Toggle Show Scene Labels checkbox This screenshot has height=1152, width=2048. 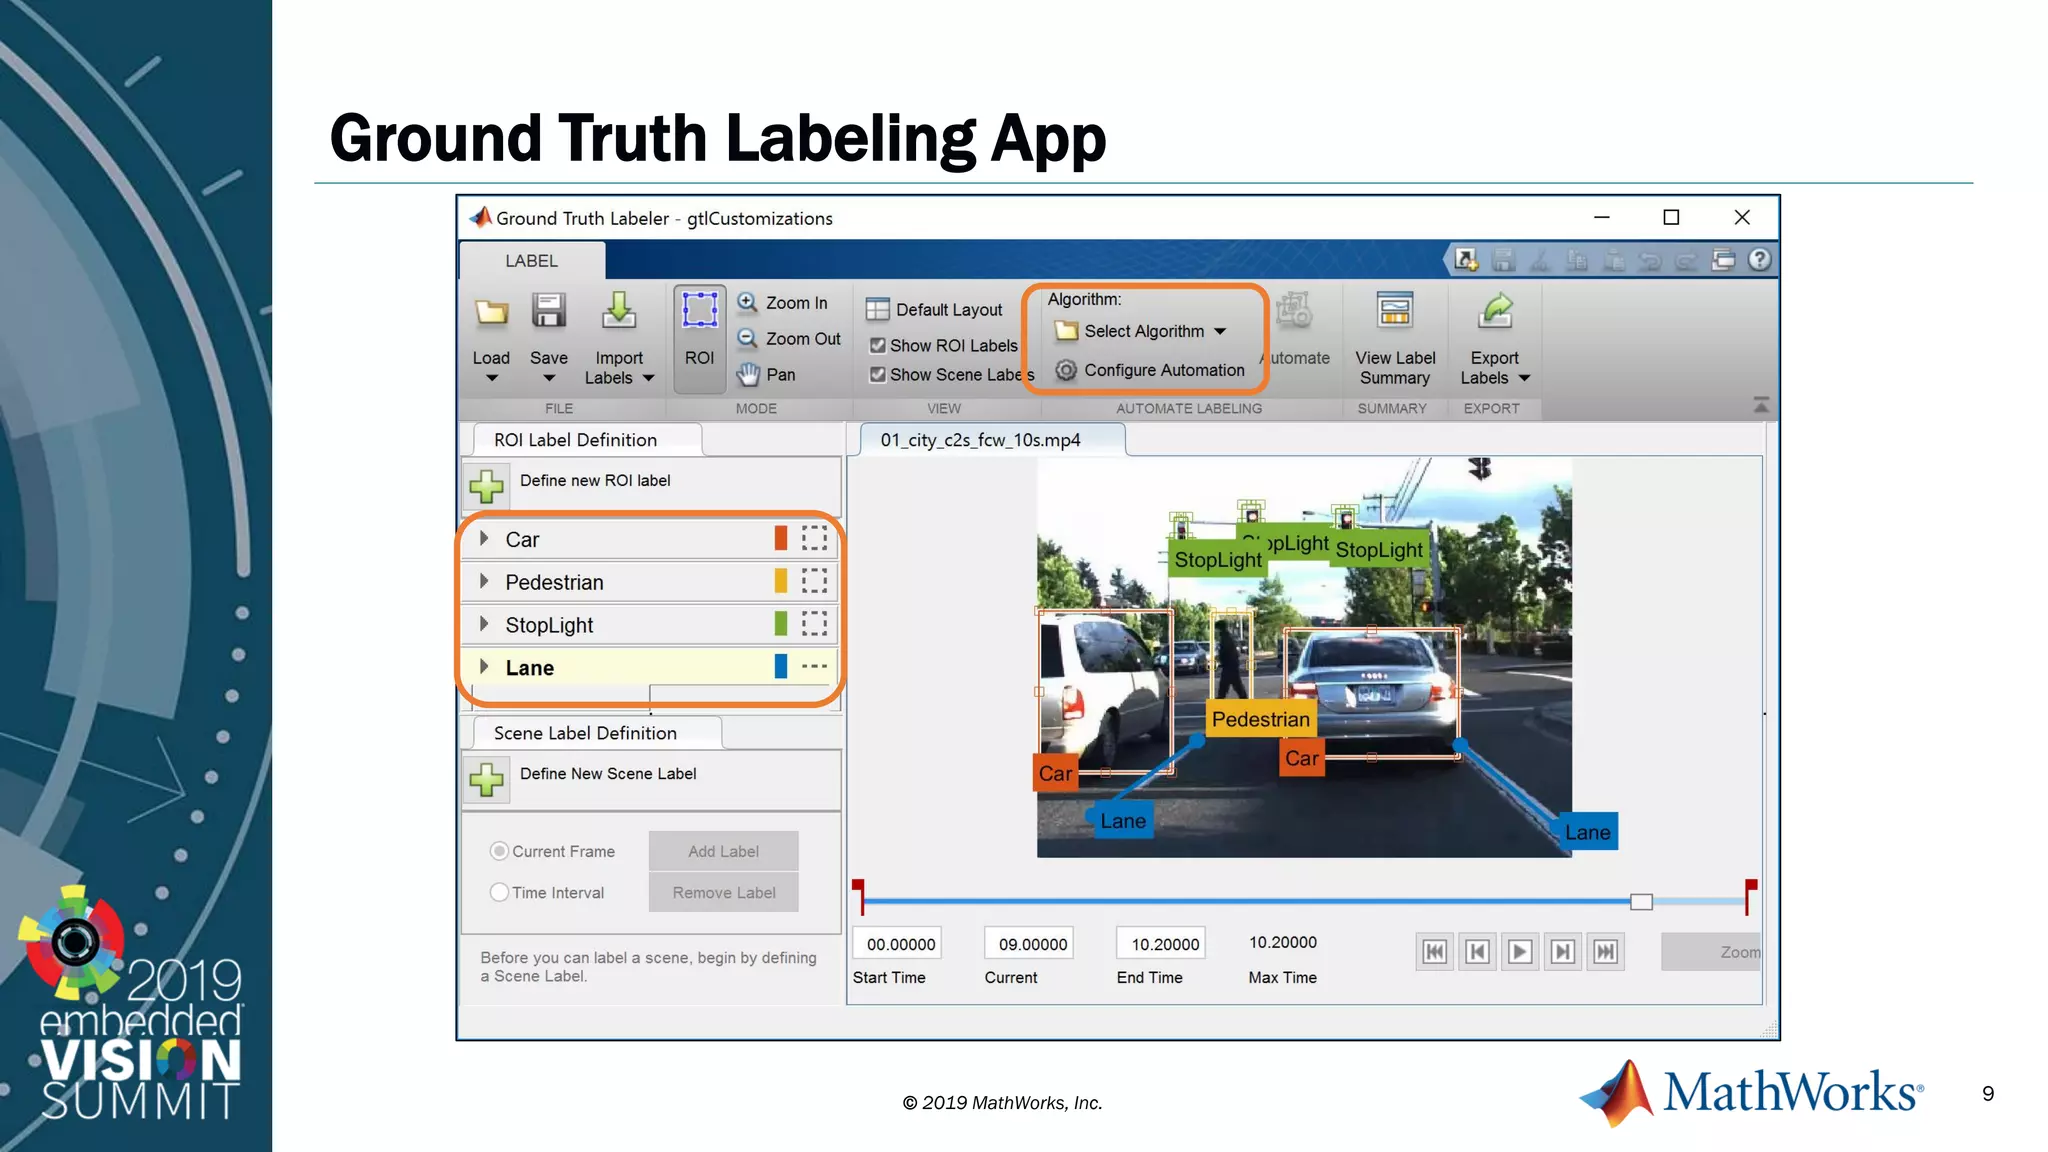(x=878, y=375)
